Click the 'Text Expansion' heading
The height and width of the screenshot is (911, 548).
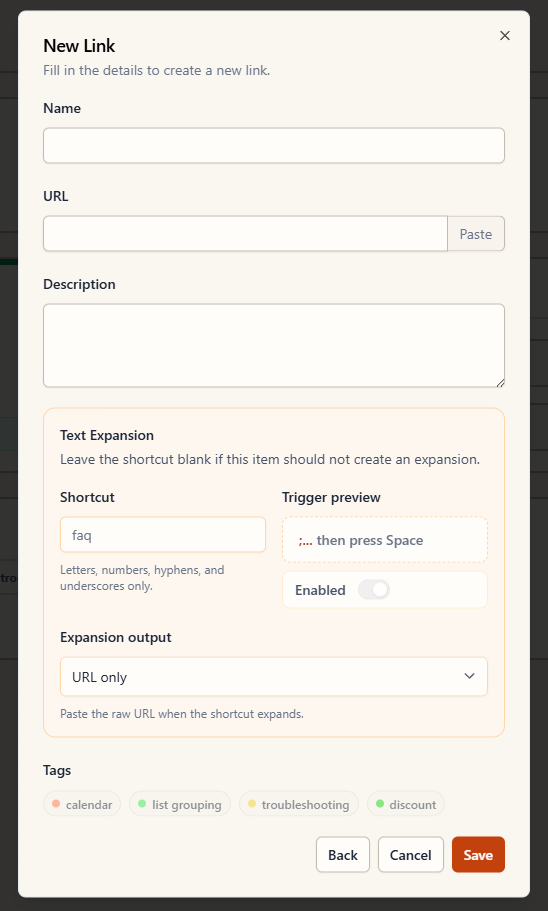pyautogui.click(x=107, y=435)
